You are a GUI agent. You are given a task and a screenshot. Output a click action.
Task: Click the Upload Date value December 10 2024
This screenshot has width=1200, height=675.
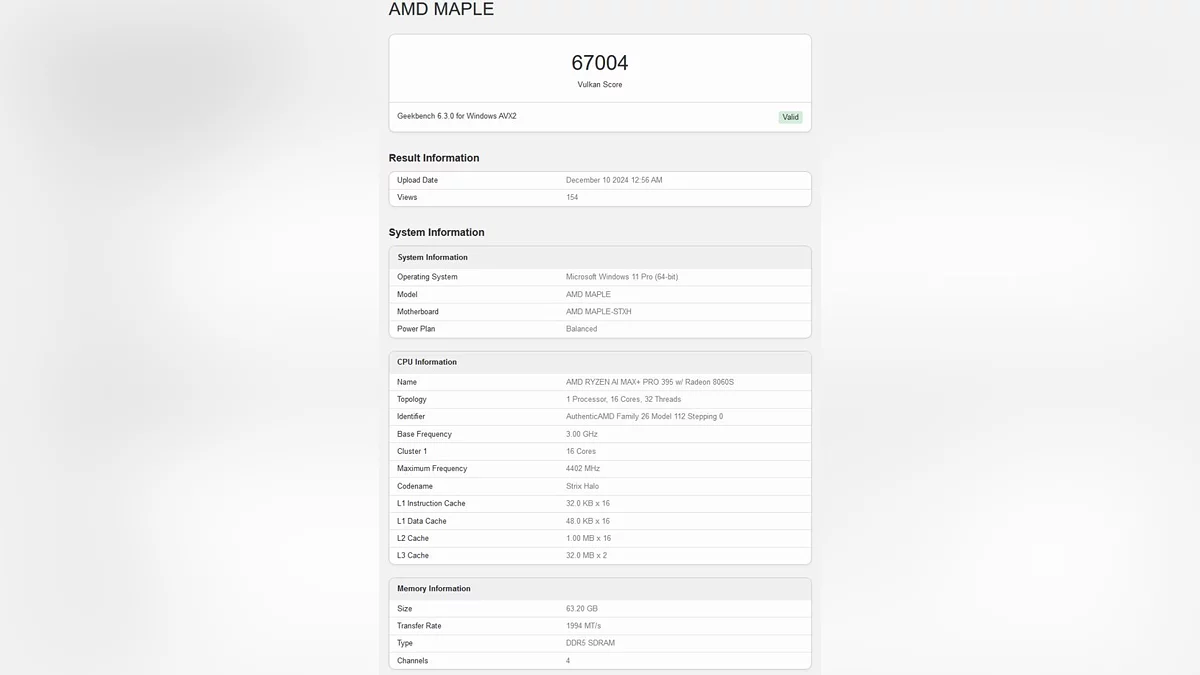614,180
